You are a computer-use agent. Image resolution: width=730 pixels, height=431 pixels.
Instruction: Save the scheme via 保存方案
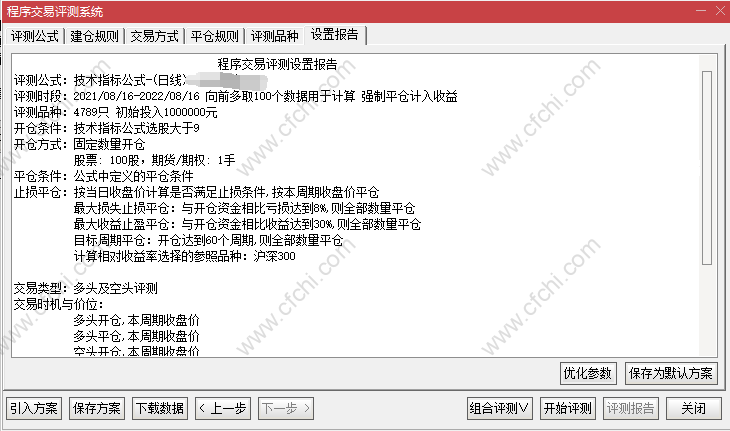click(97, 409)
